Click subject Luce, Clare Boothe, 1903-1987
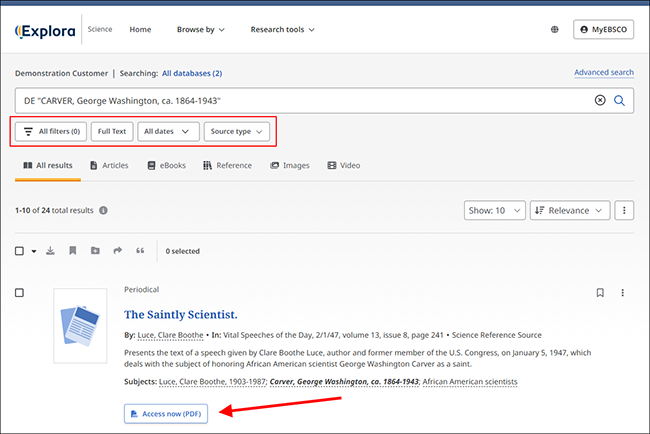 pyautogui.click(x=212, y=381)
